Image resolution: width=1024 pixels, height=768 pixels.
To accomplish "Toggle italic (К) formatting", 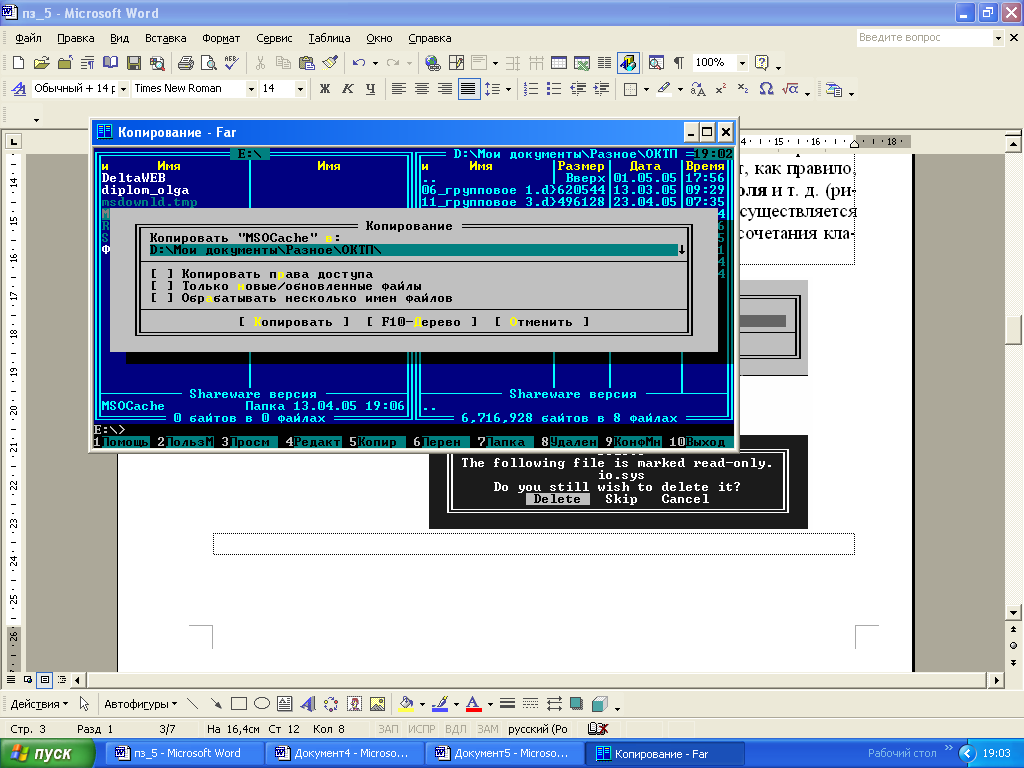I will coord(347,89).
